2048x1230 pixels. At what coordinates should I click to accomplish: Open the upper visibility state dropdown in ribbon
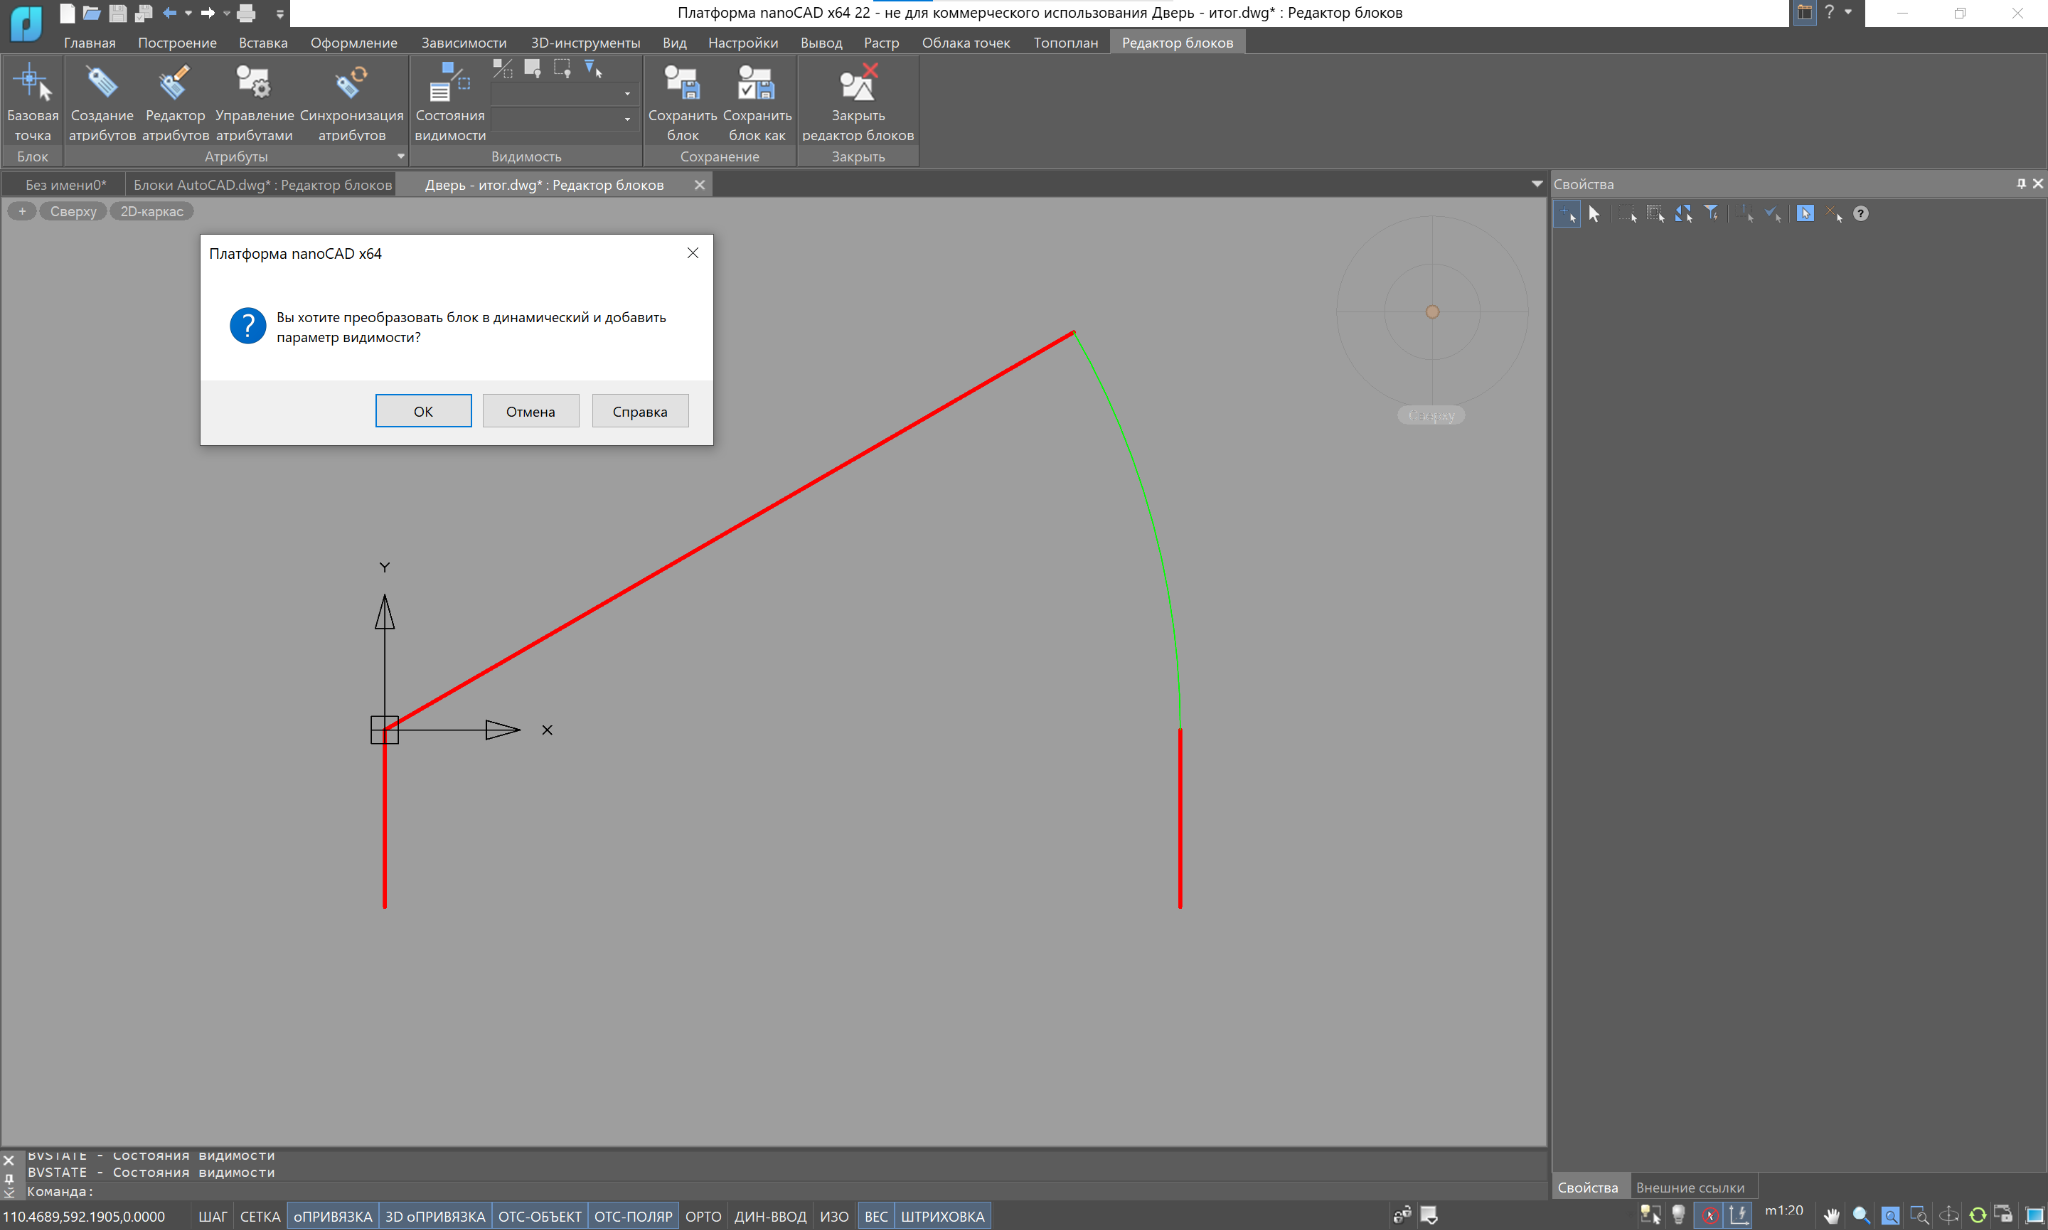627,94
